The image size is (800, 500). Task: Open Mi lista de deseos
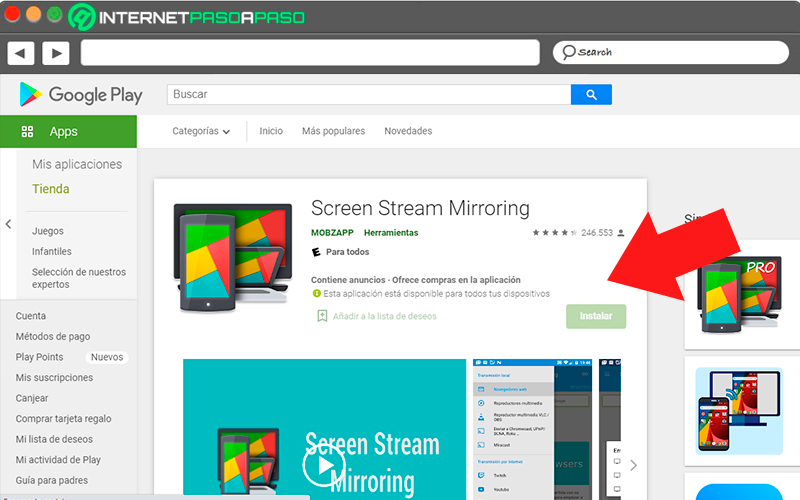click(54, 439)
